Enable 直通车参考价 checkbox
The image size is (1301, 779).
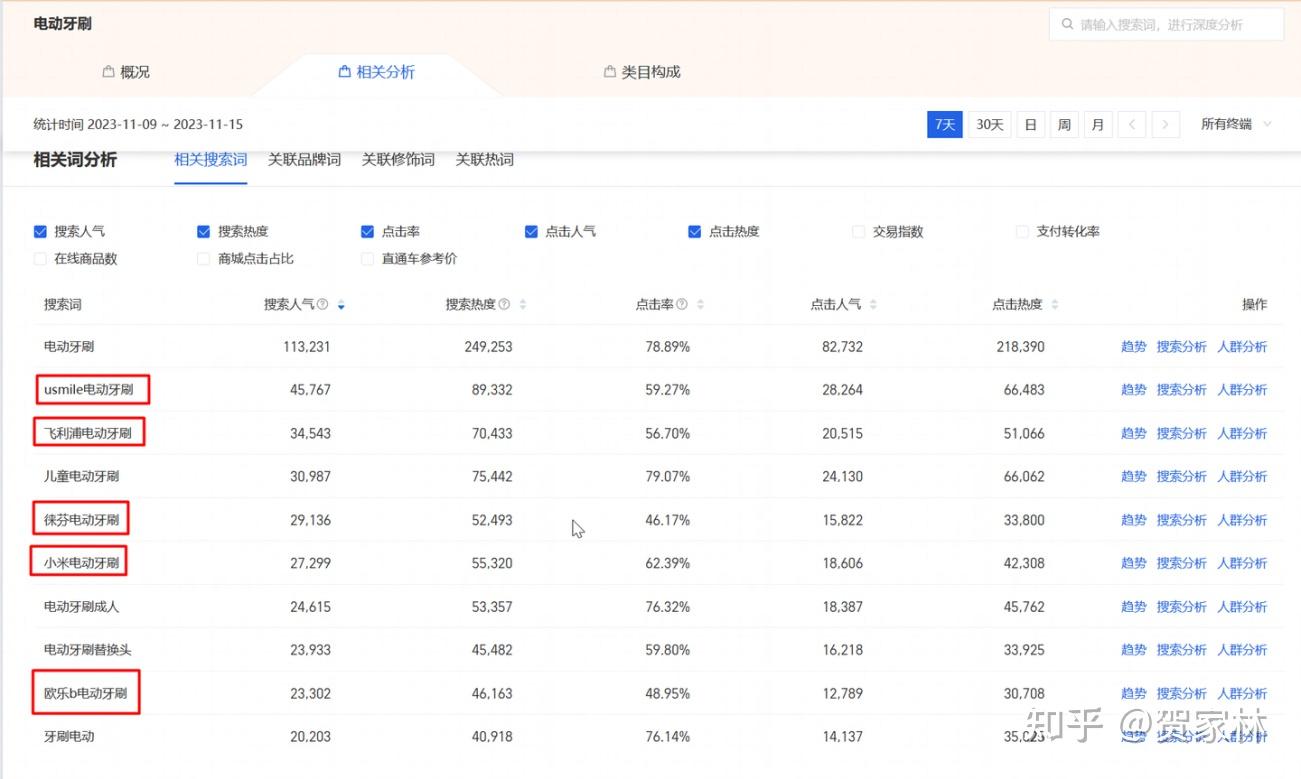pyautogui.click(x=367, y=258)
